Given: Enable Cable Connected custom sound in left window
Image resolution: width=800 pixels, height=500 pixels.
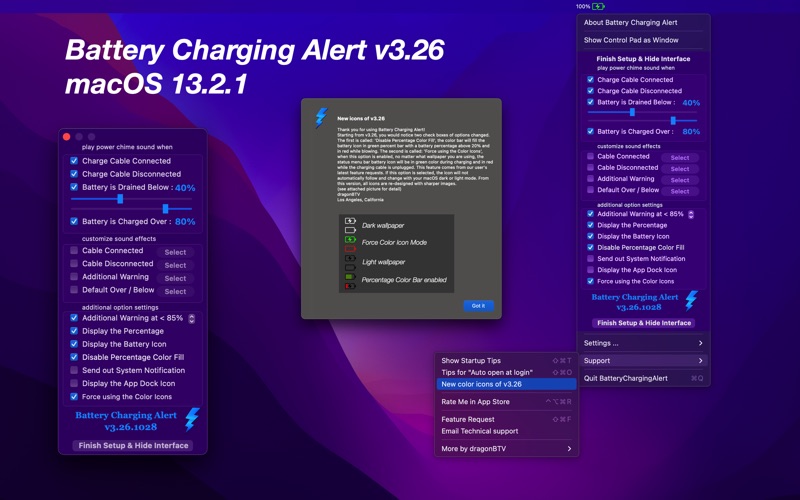Looking at the screenshot, I should (x=74, y=251).
